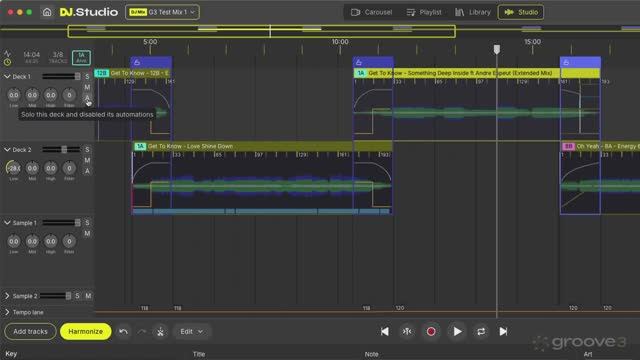Click the Deck 1 Low knob

(13, 95)
